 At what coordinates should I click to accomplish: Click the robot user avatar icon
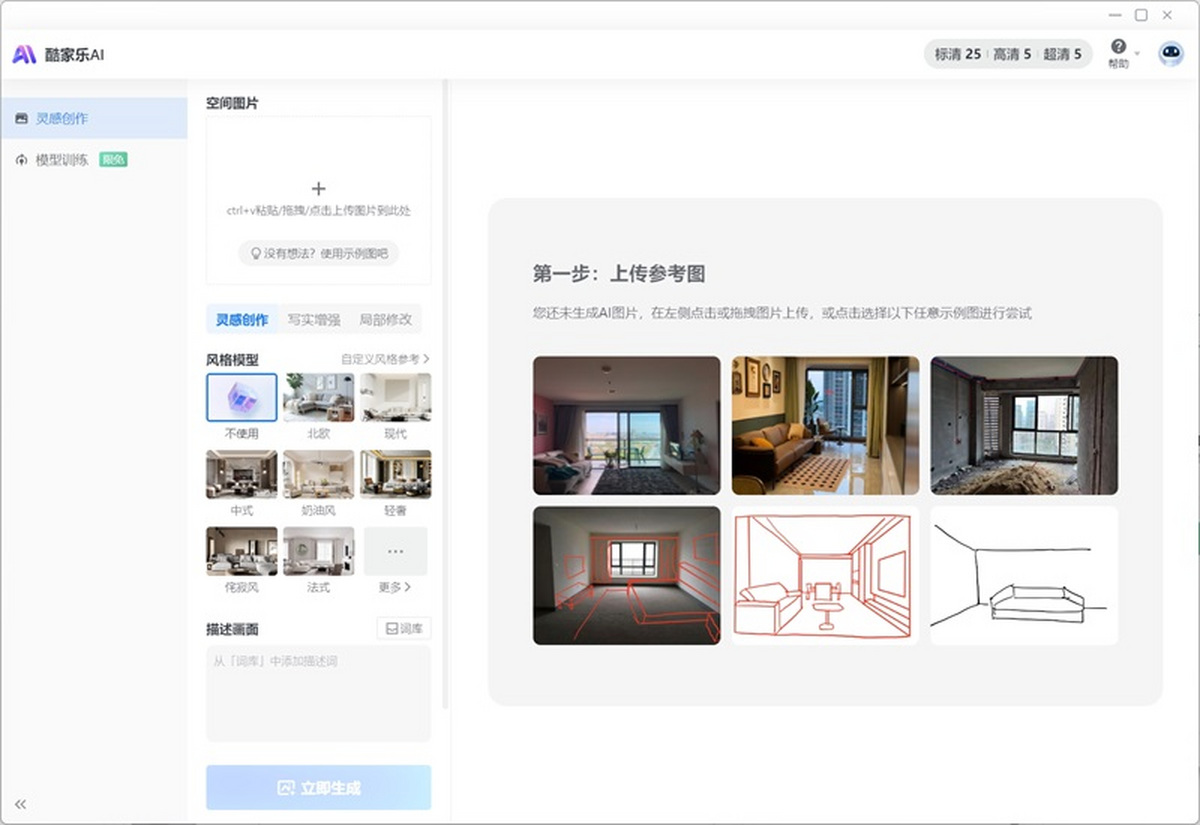tap(1170, 54)
